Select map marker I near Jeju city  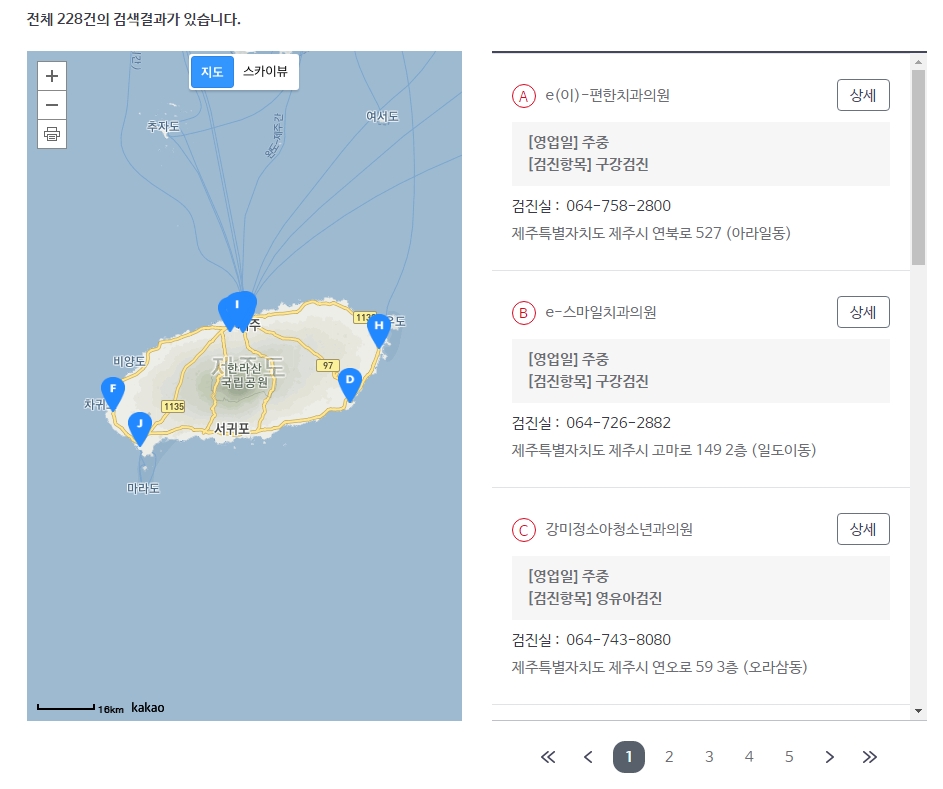(x=237, y=308)
